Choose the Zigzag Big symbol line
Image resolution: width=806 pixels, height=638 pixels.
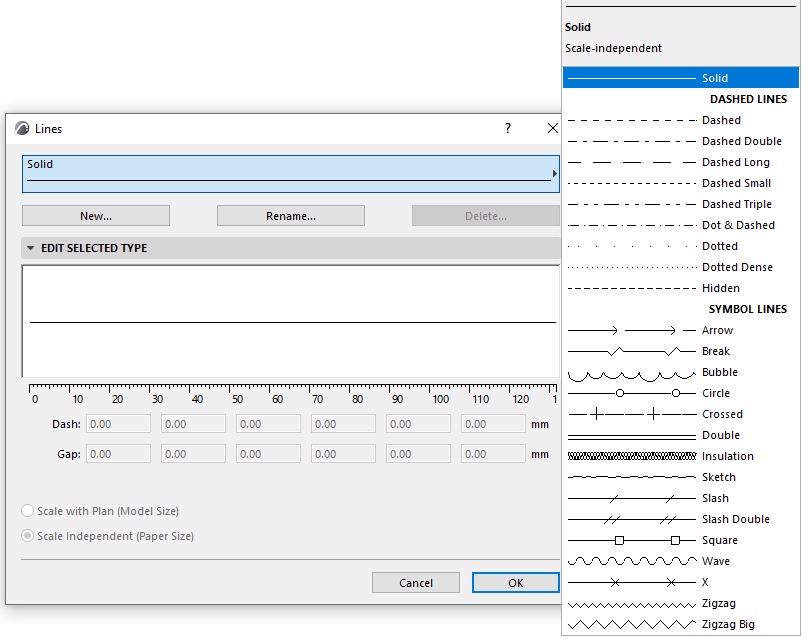[681, 625]
